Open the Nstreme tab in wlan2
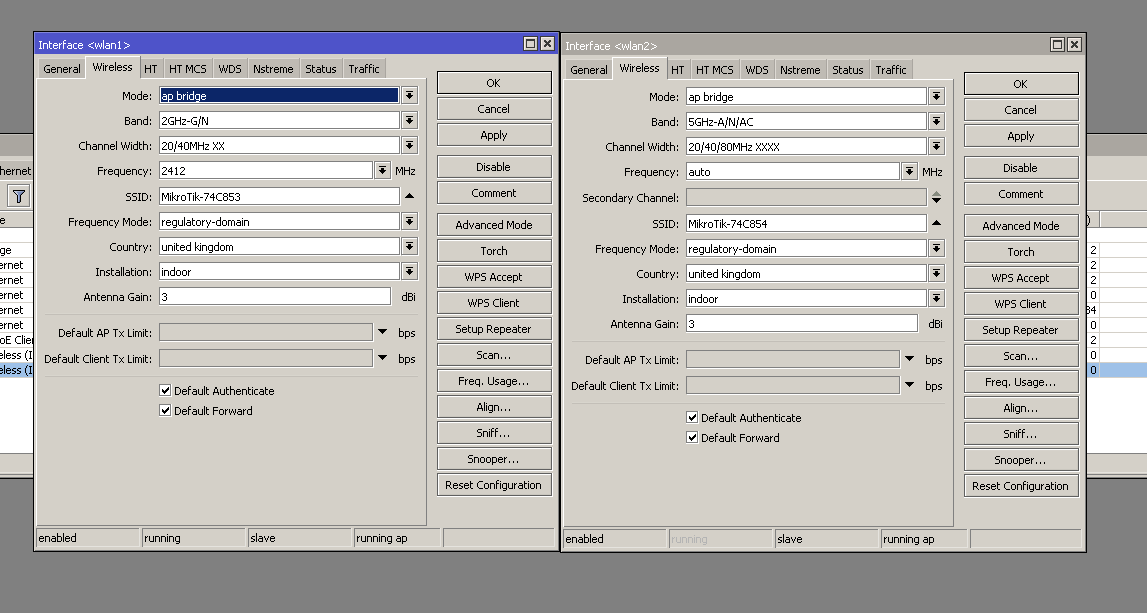This screenshot has height=613, width=1147. (799, 70)
